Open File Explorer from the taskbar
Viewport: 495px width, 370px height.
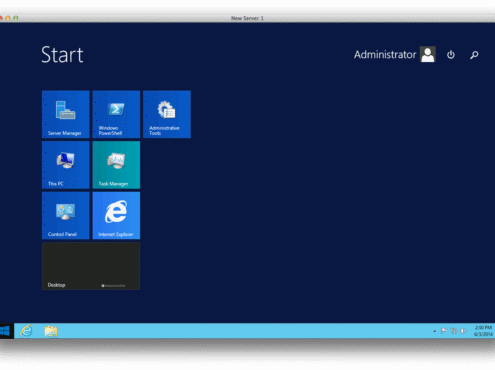click(x=51, y=331)
